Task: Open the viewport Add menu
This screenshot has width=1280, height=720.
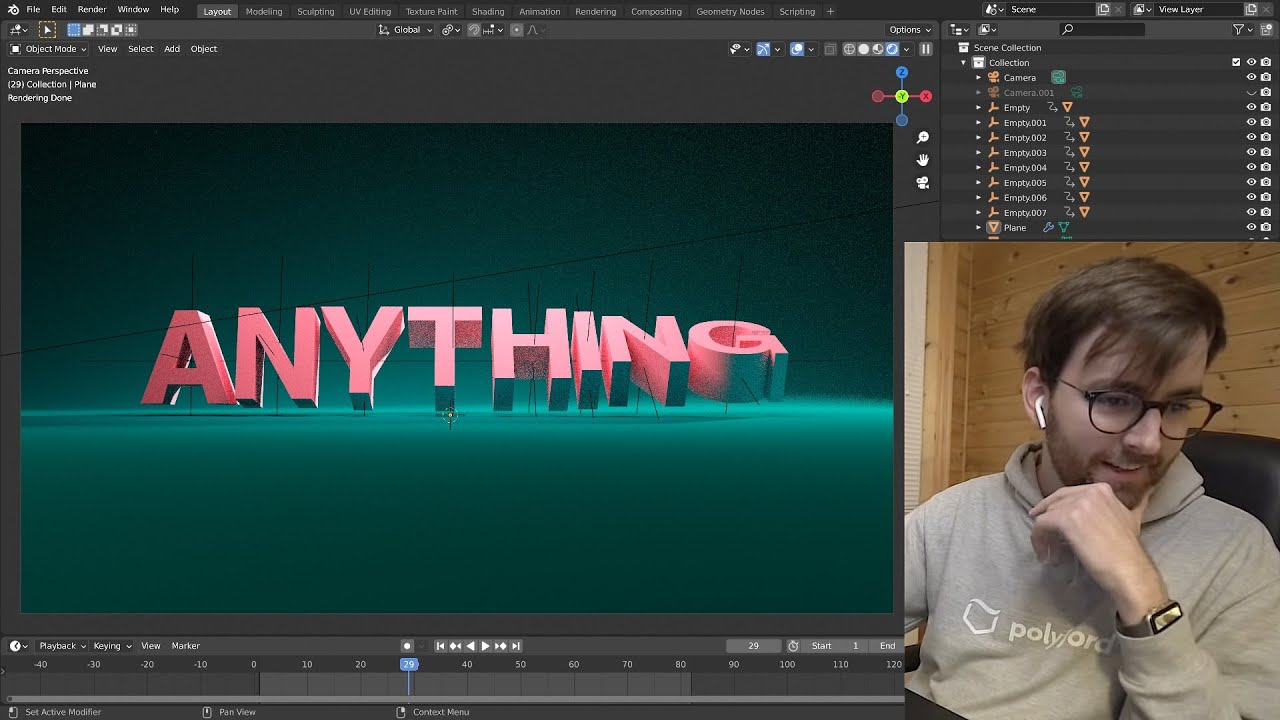Action: pos(172,49)
